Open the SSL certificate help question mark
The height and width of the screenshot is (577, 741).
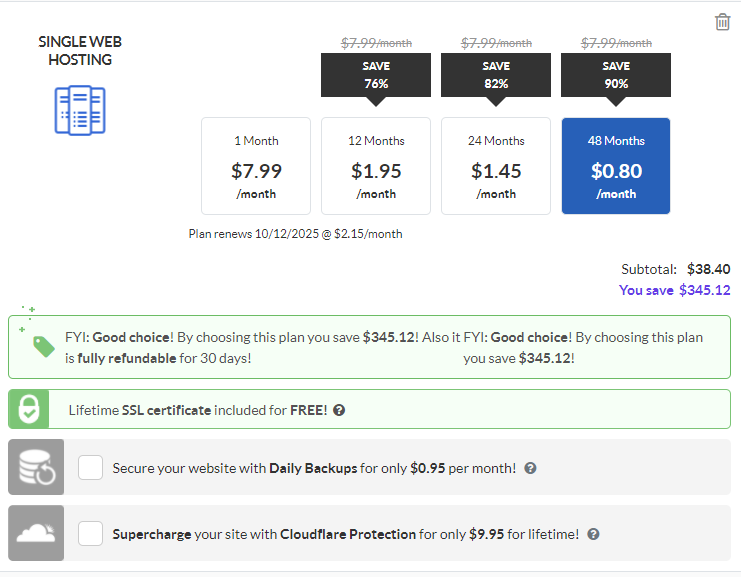coord(339,410)
